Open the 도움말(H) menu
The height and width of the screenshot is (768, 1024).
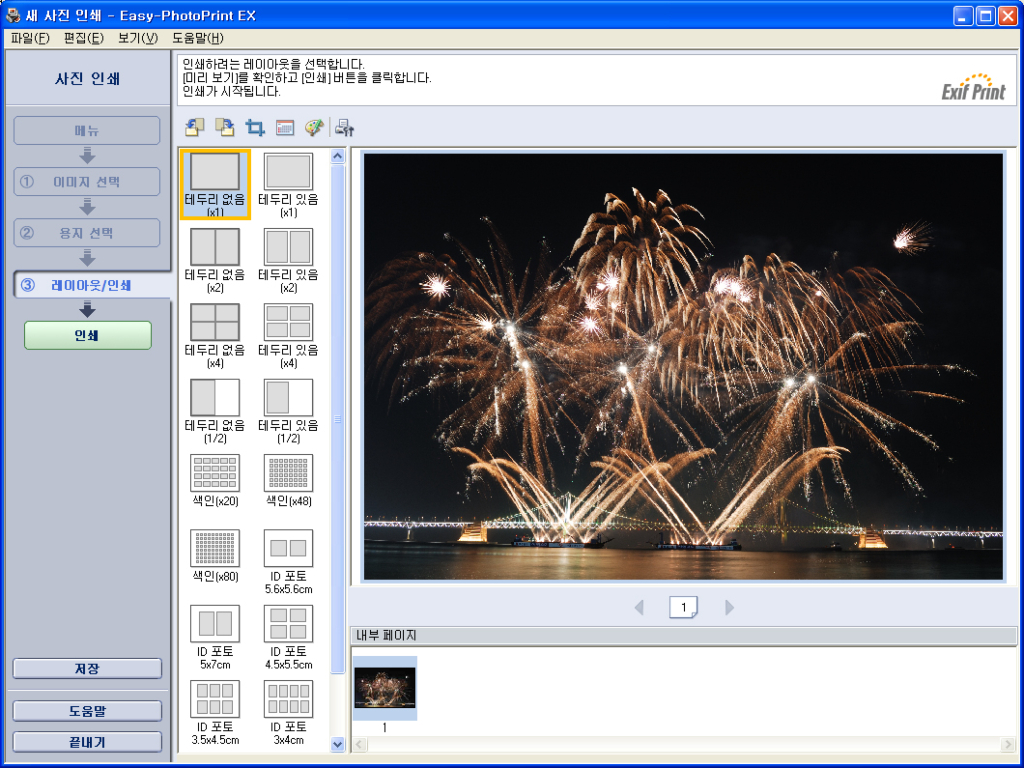click(198, 38)
